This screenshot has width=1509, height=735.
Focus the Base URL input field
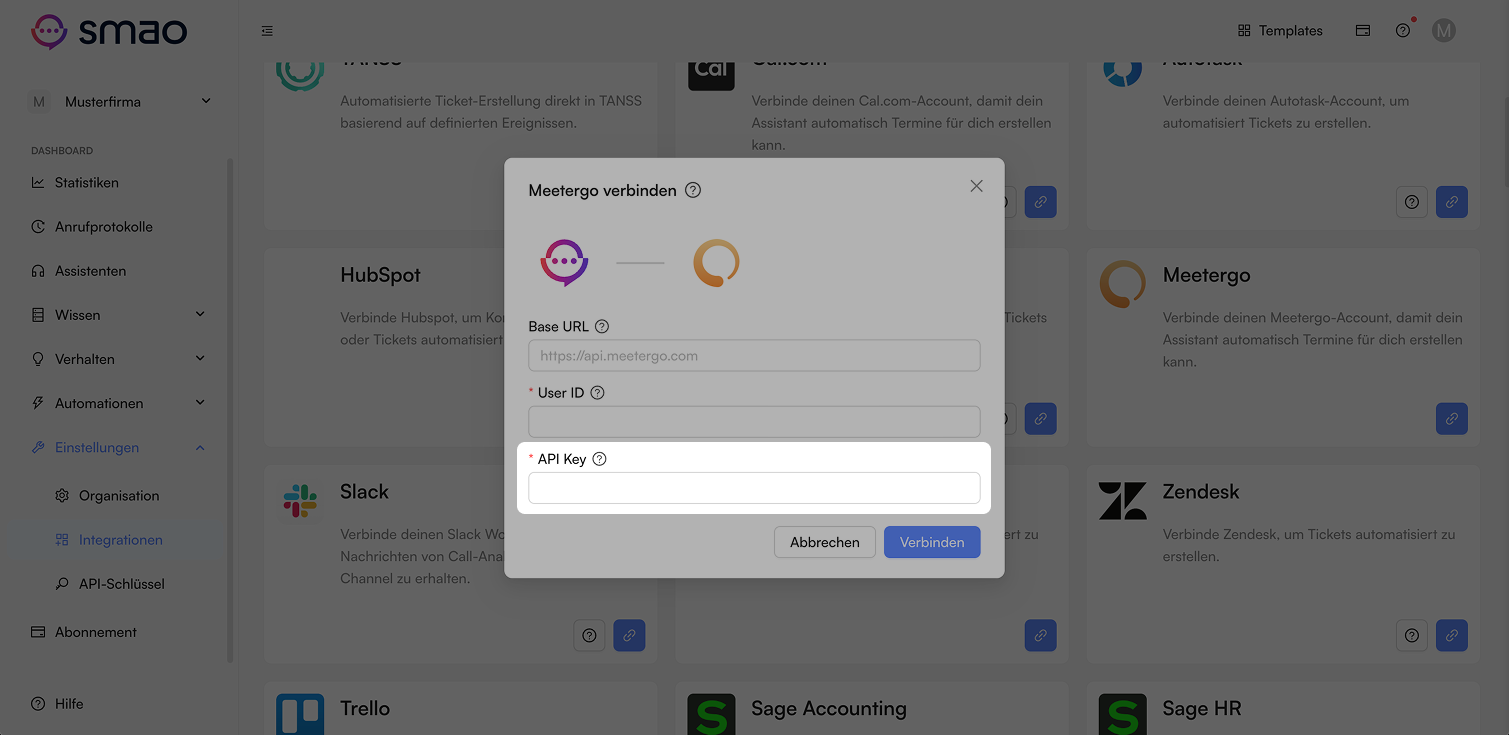[x=754, y=356]
